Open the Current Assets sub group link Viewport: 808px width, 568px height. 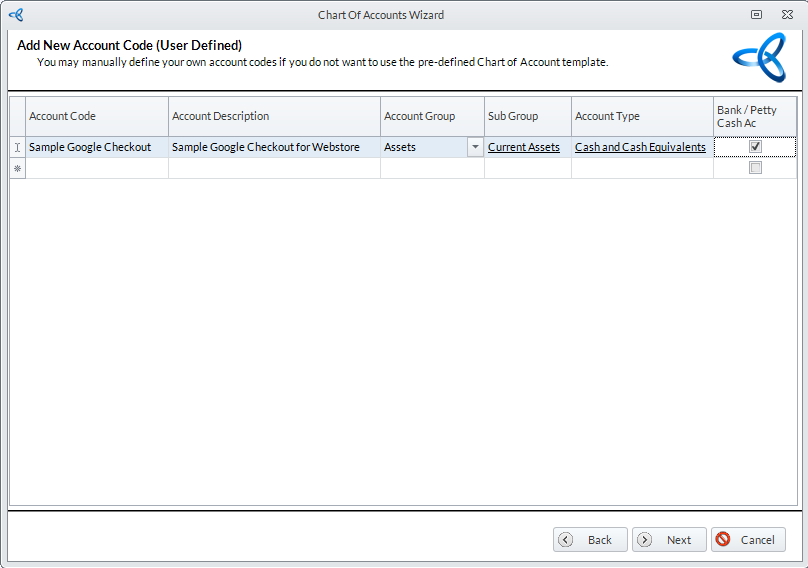(524, 147)
